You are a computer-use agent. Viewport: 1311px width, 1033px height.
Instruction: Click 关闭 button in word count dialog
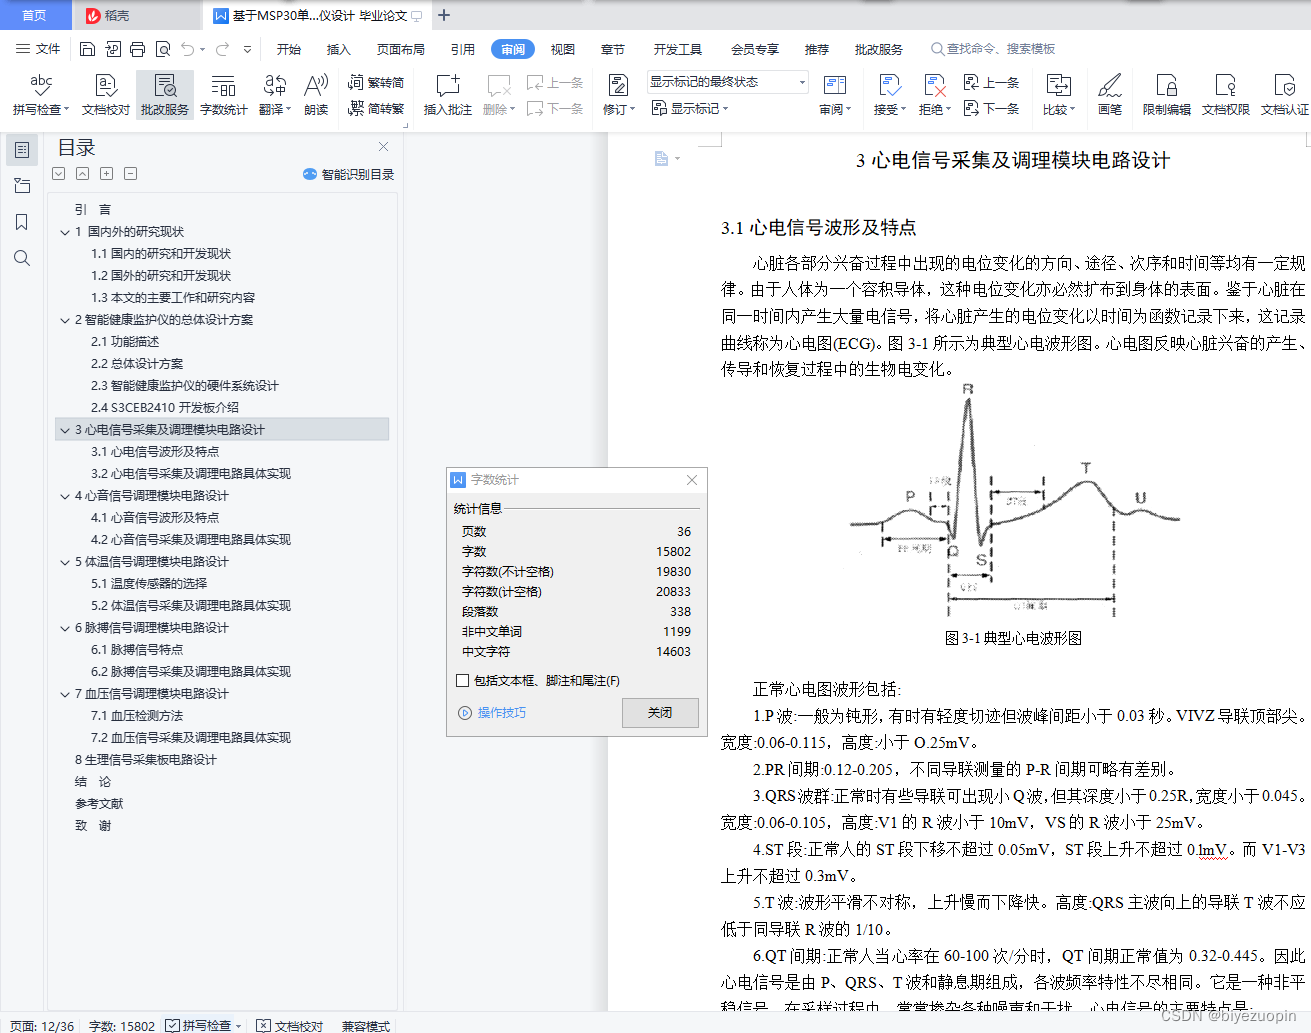(x=660, y=713)
